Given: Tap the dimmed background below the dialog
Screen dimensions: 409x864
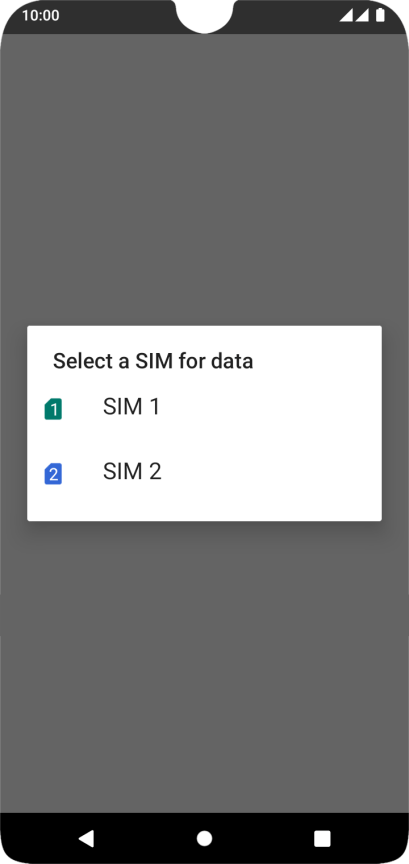Looking at the screenshot, I should 204,667.
